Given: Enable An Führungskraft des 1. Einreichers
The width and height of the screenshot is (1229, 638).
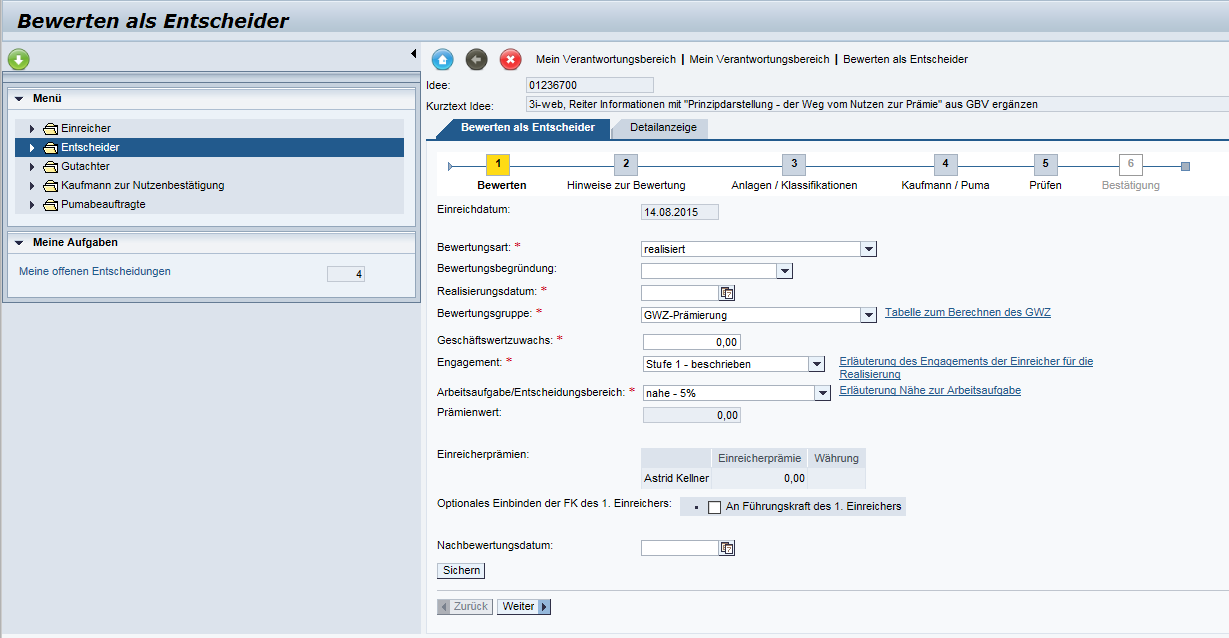Looking at the screenshot, I should click(713, 506).
